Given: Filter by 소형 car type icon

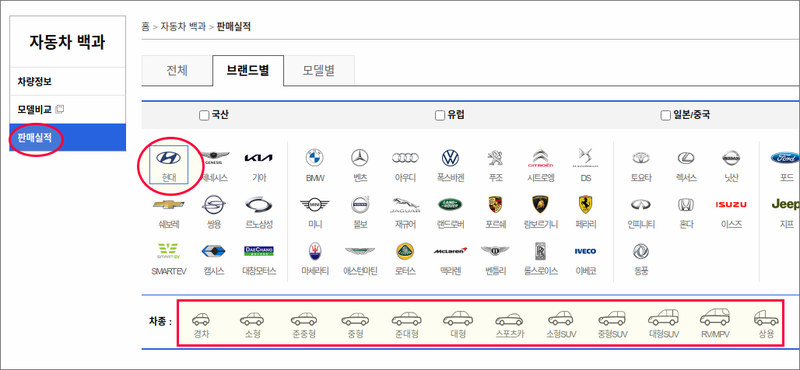Looking at the screenshot, I should point(252,320).
